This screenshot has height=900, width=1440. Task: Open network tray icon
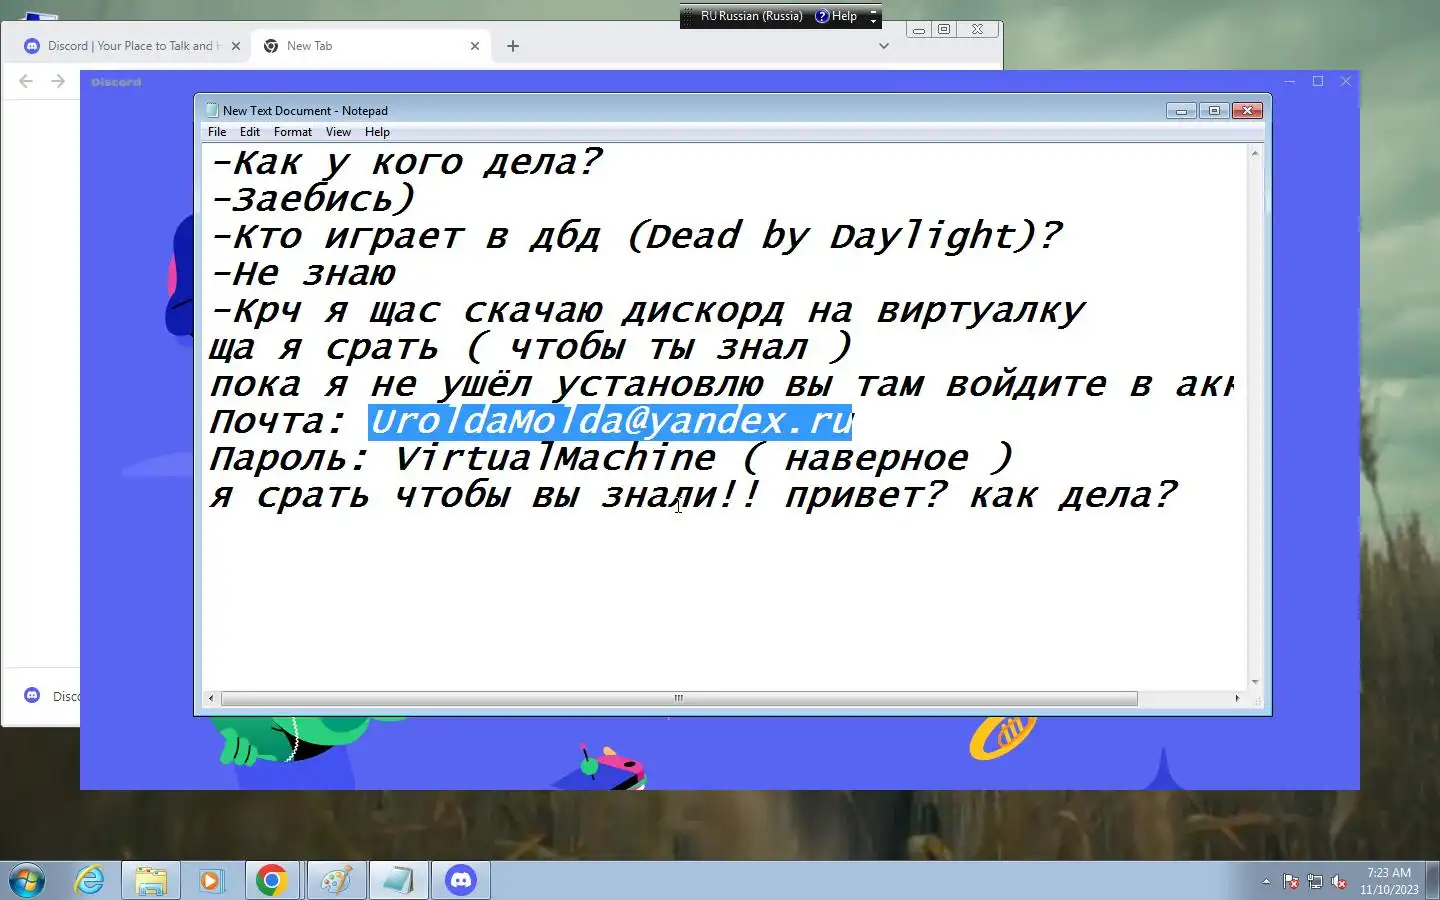tap(1315, 881)
